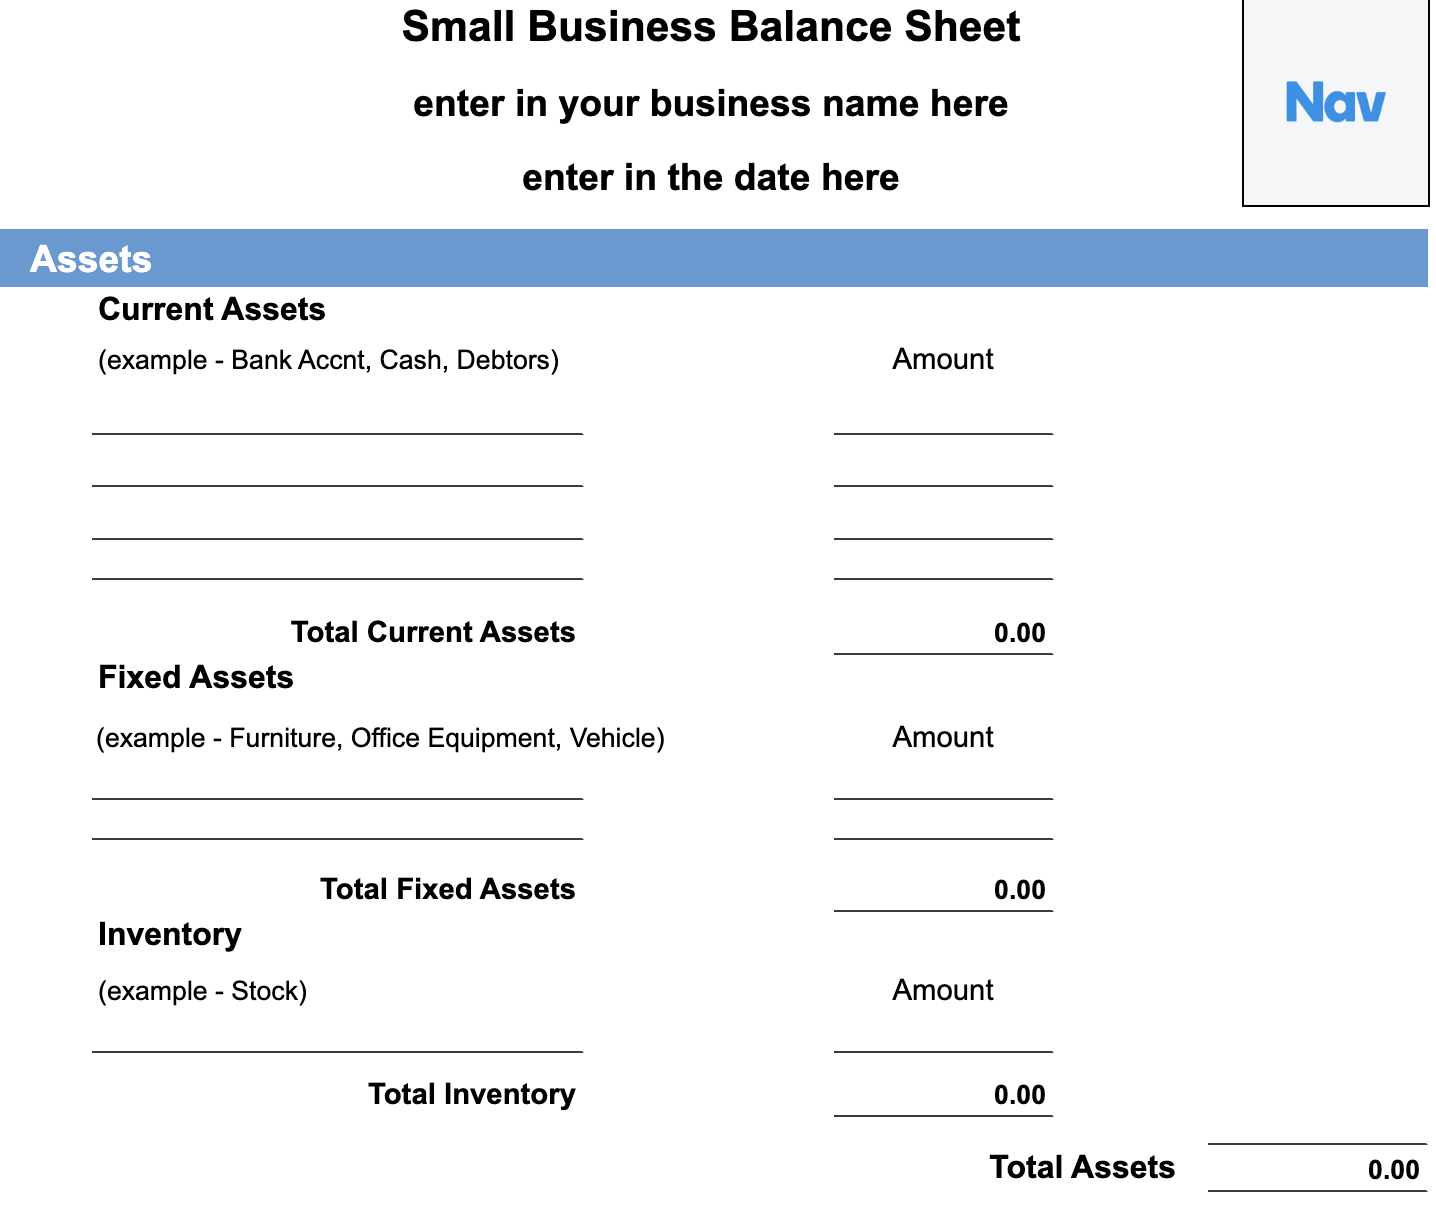Click the Inventory stock entry line
This screenshot has height=1232, width=1436.
337,1050
